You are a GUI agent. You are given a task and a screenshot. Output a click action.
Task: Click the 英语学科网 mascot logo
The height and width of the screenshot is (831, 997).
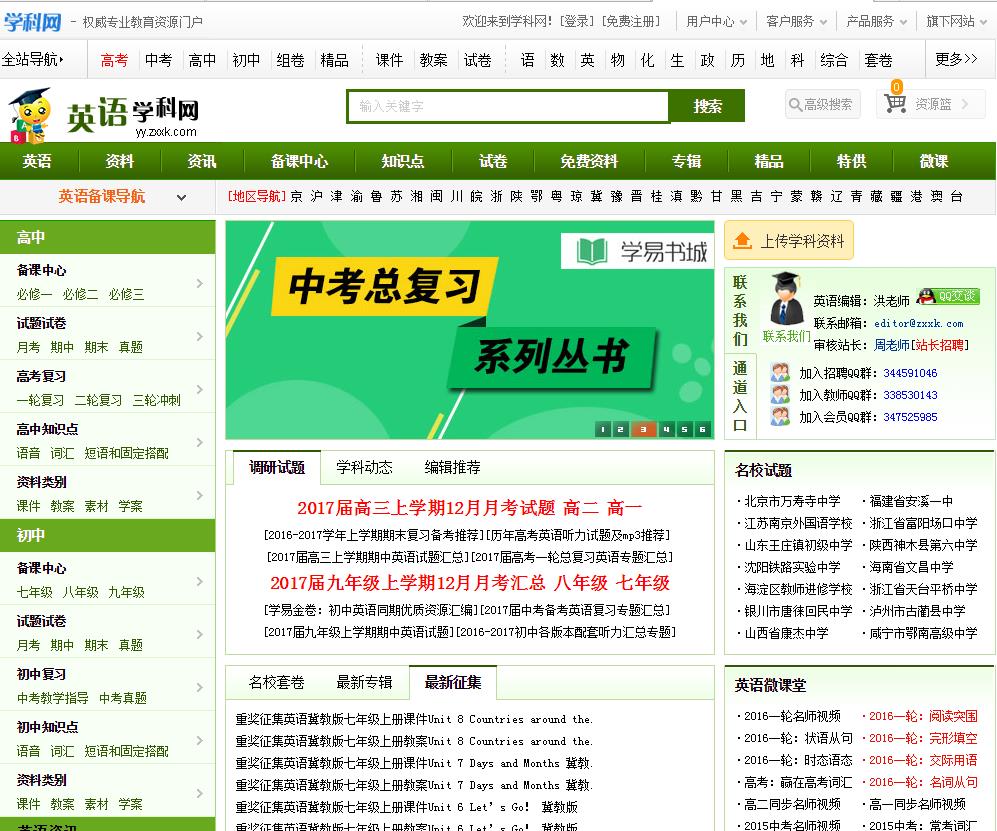[x=29, y=115]
